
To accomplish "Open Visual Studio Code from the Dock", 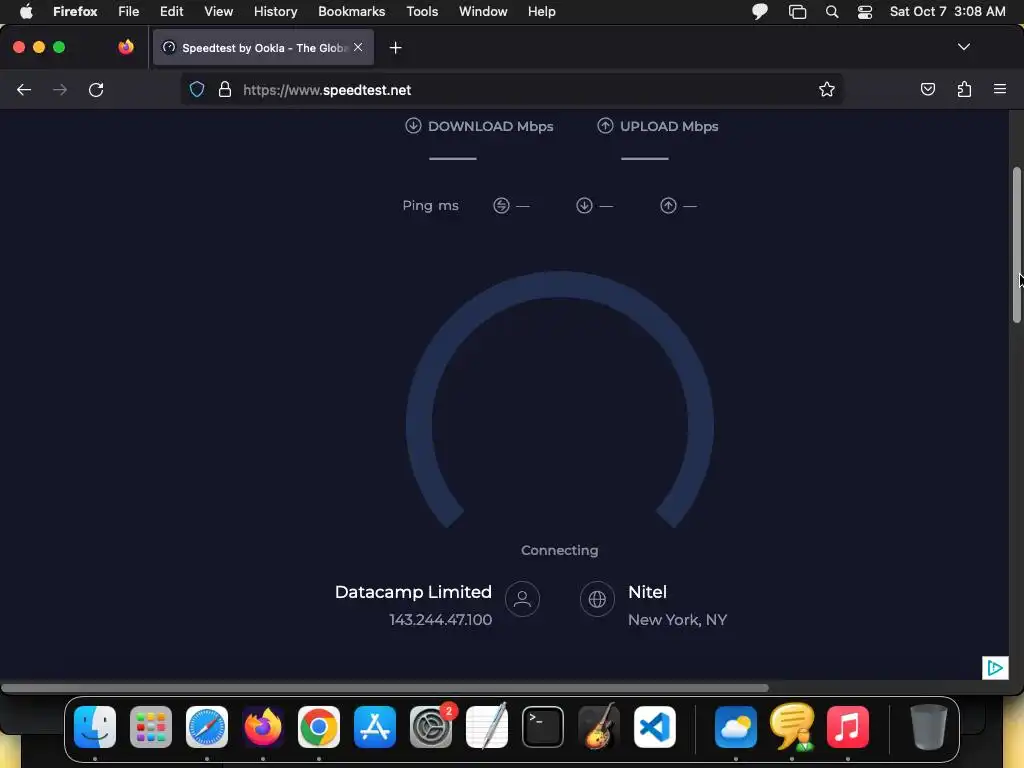I will [x=654, y=727].
